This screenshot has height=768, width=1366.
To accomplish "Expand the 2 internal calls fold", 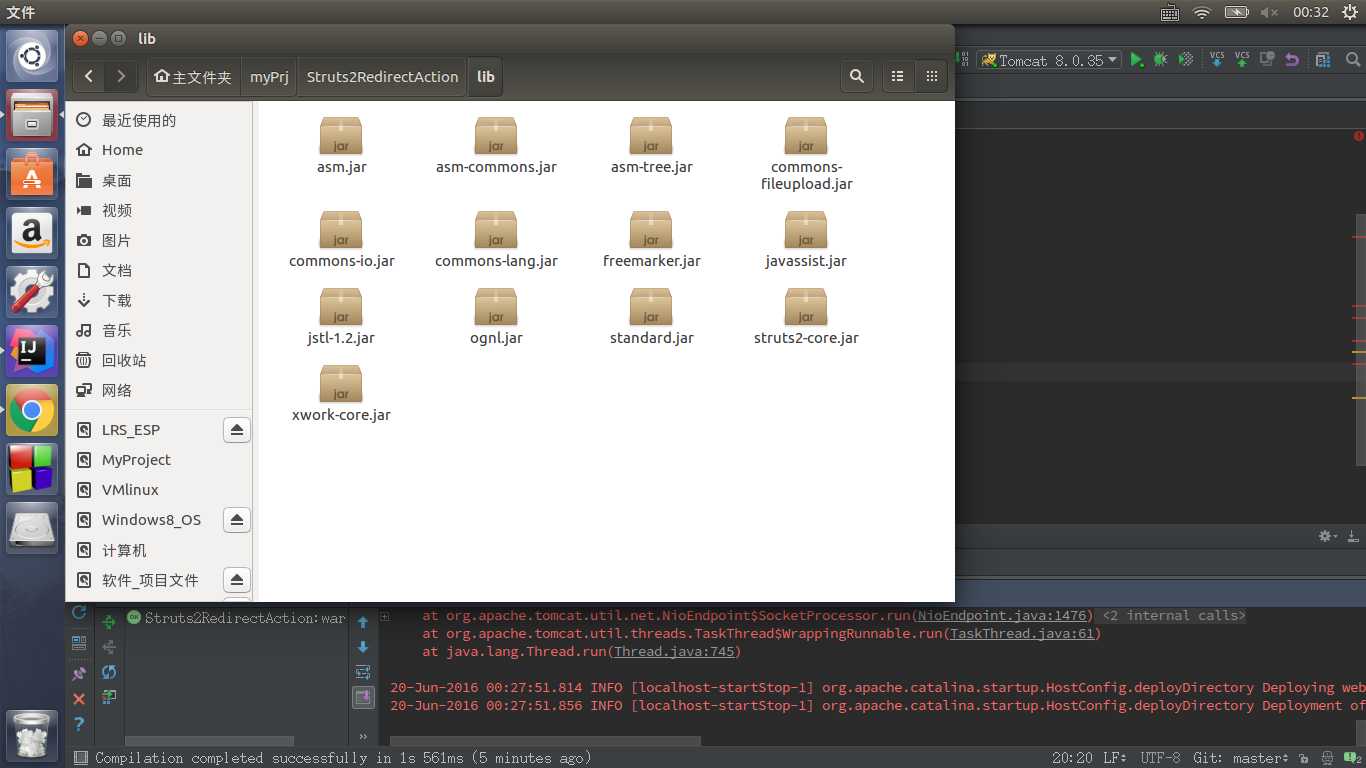I will click(x=1174, y=616).
